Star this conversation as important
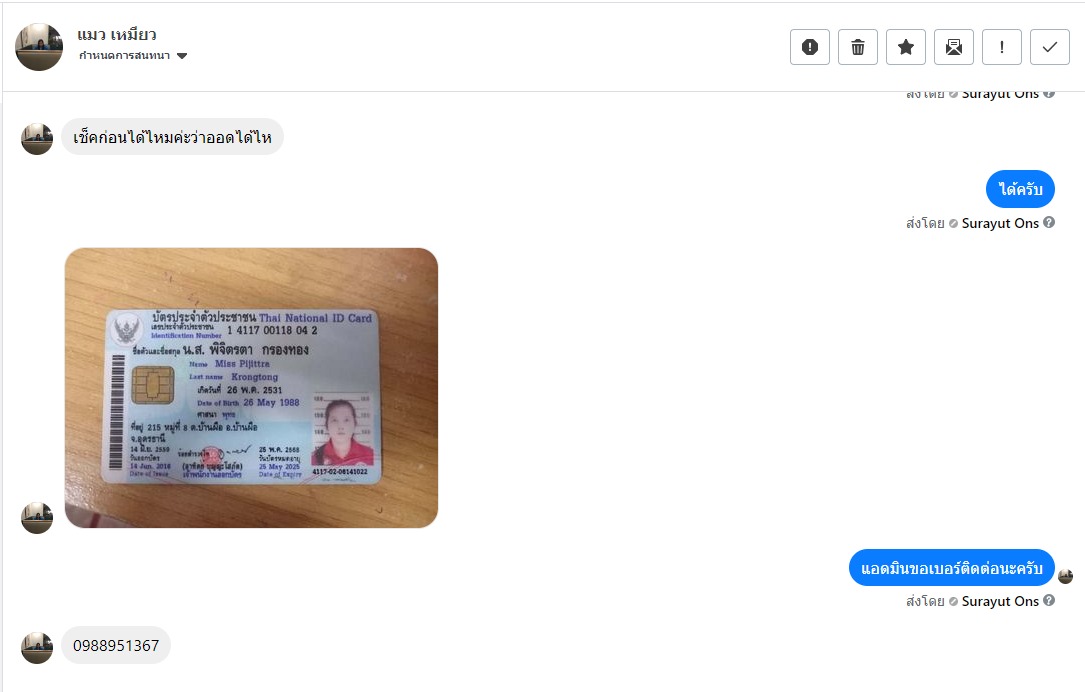Image resolution: width=1085 pixels, height=692 pixels. [x=906, y=47]
